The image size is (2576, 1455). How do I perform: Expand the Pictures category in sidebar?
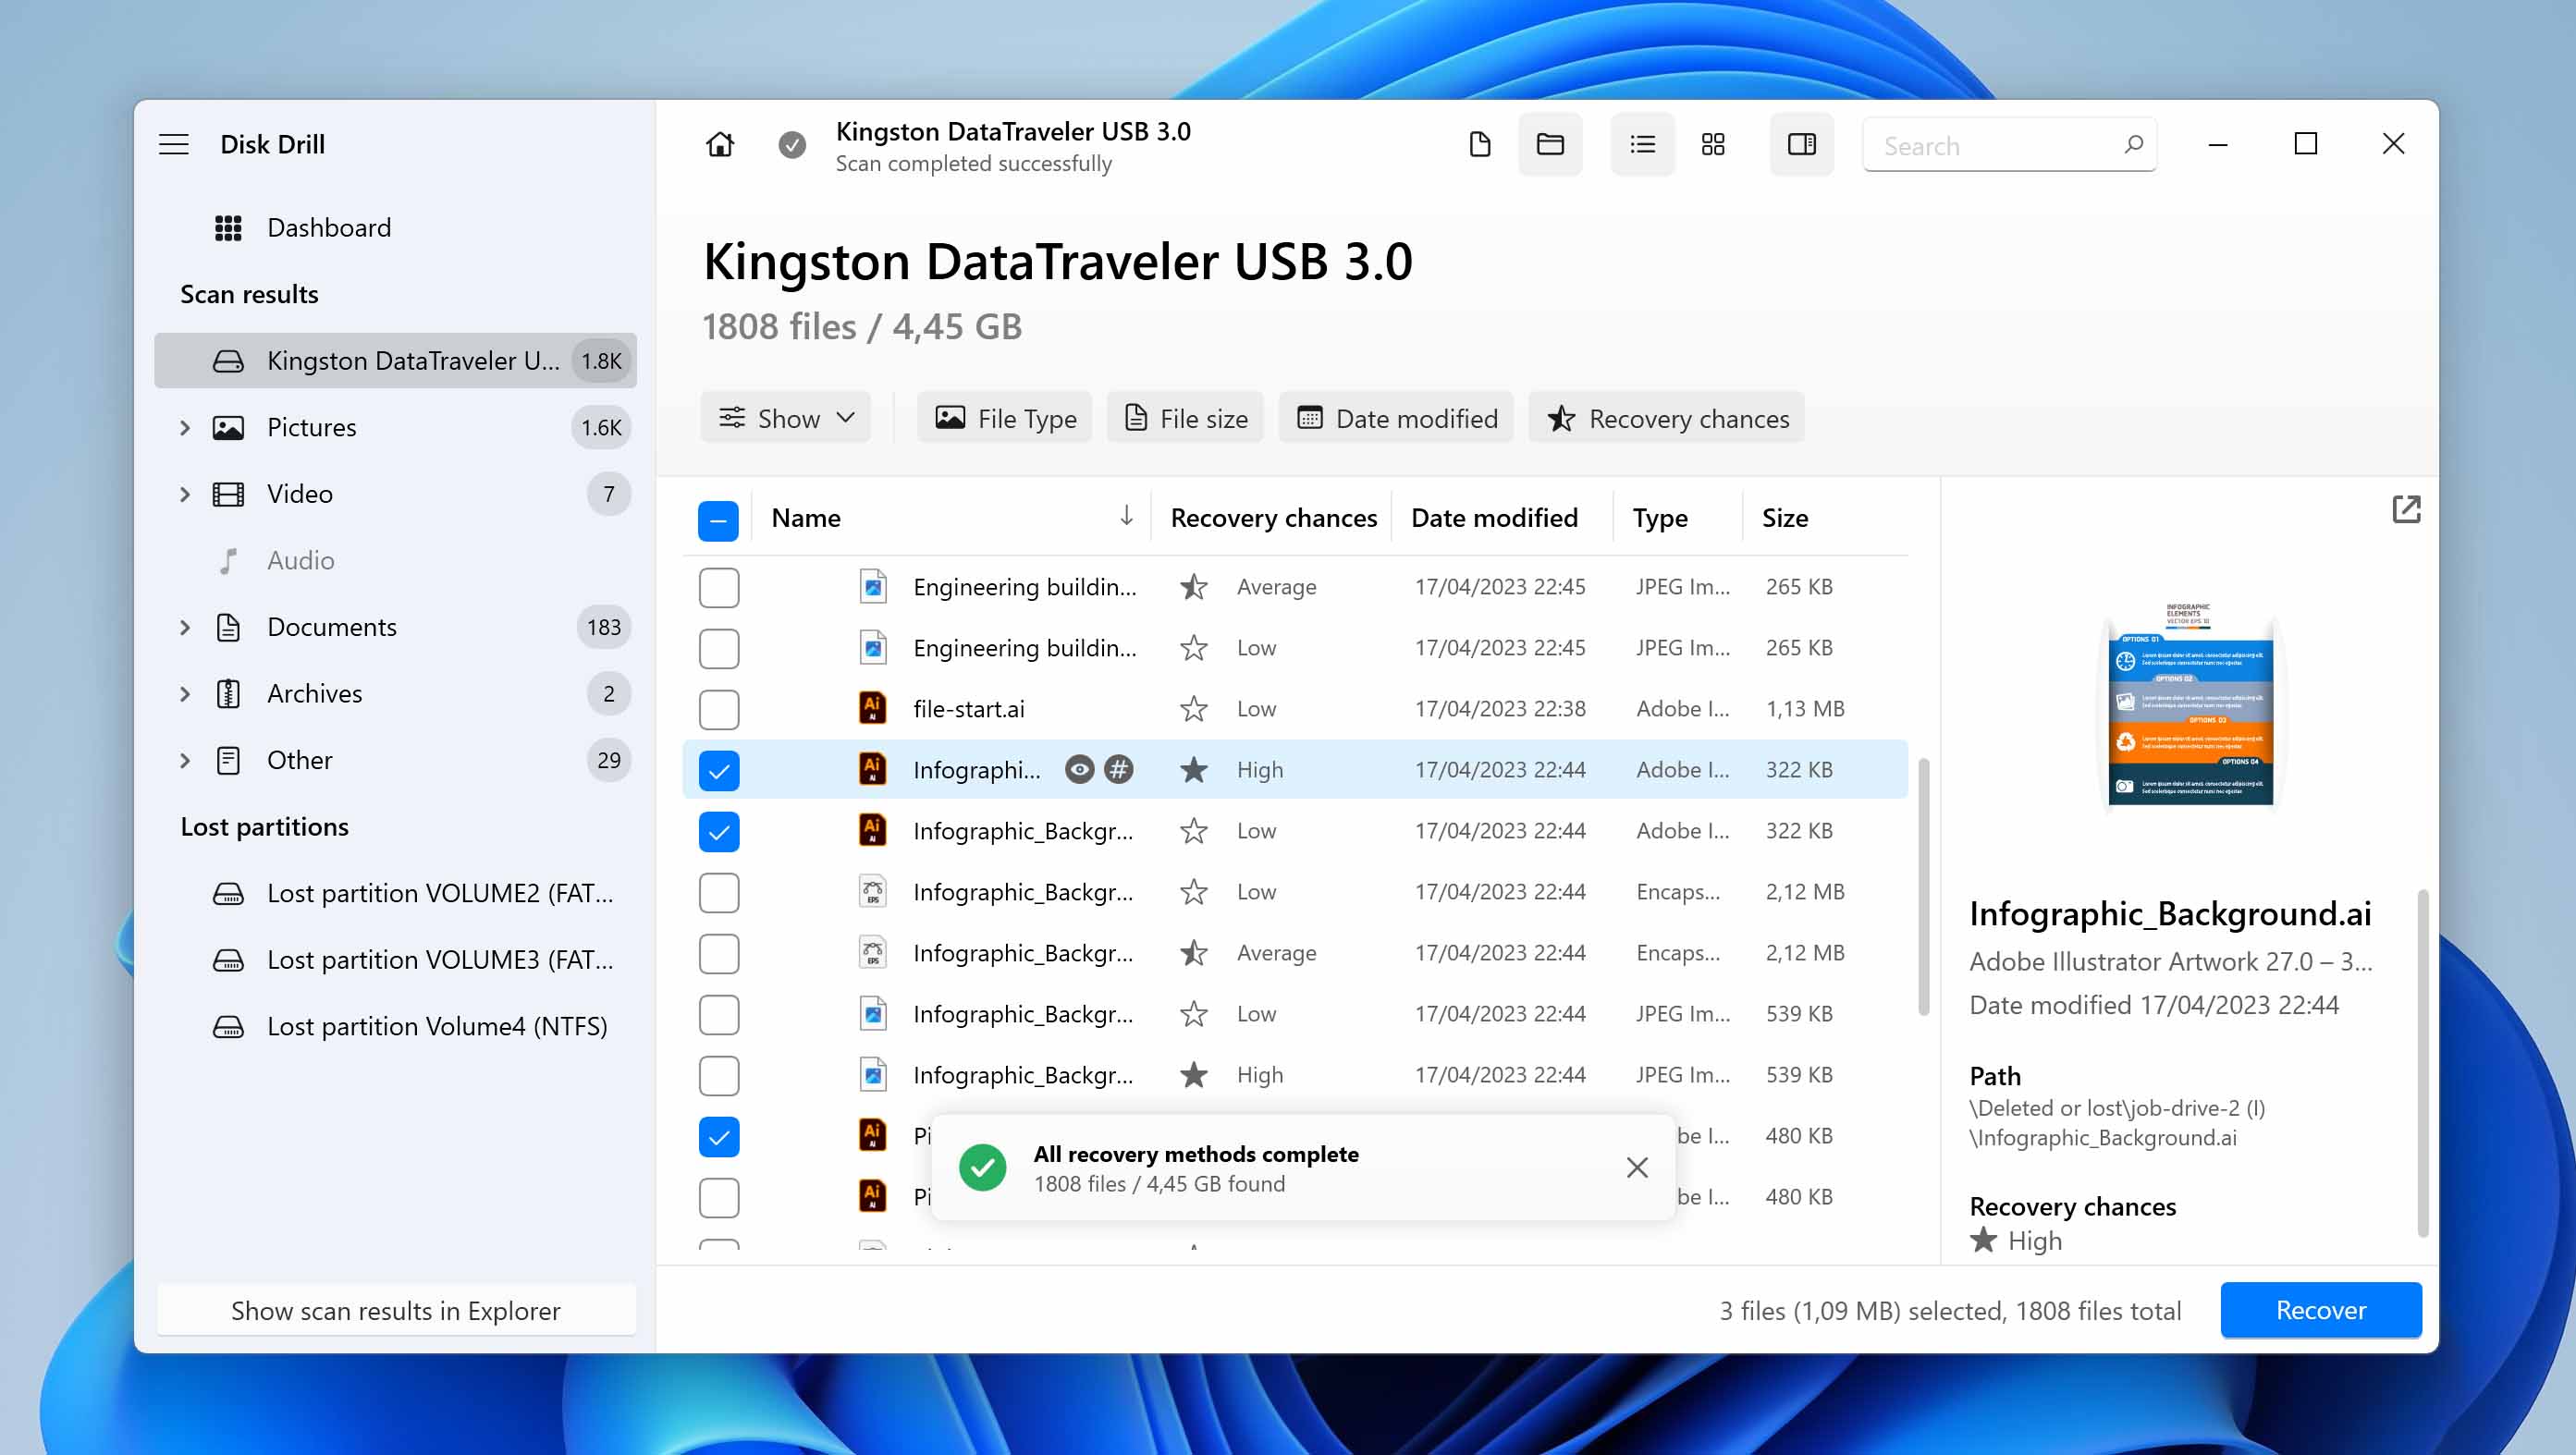pyautogui.click(x=186, y=426)
